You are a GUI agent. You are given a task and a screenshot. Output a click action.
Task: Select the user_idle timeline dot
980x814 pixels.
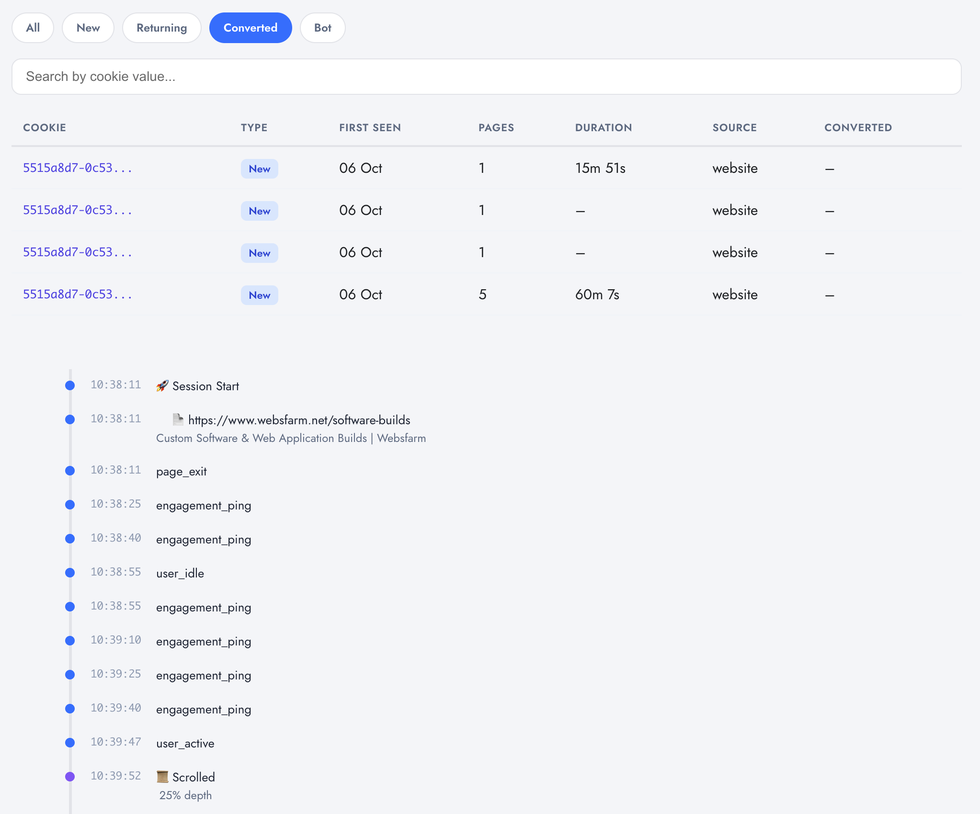70,573
